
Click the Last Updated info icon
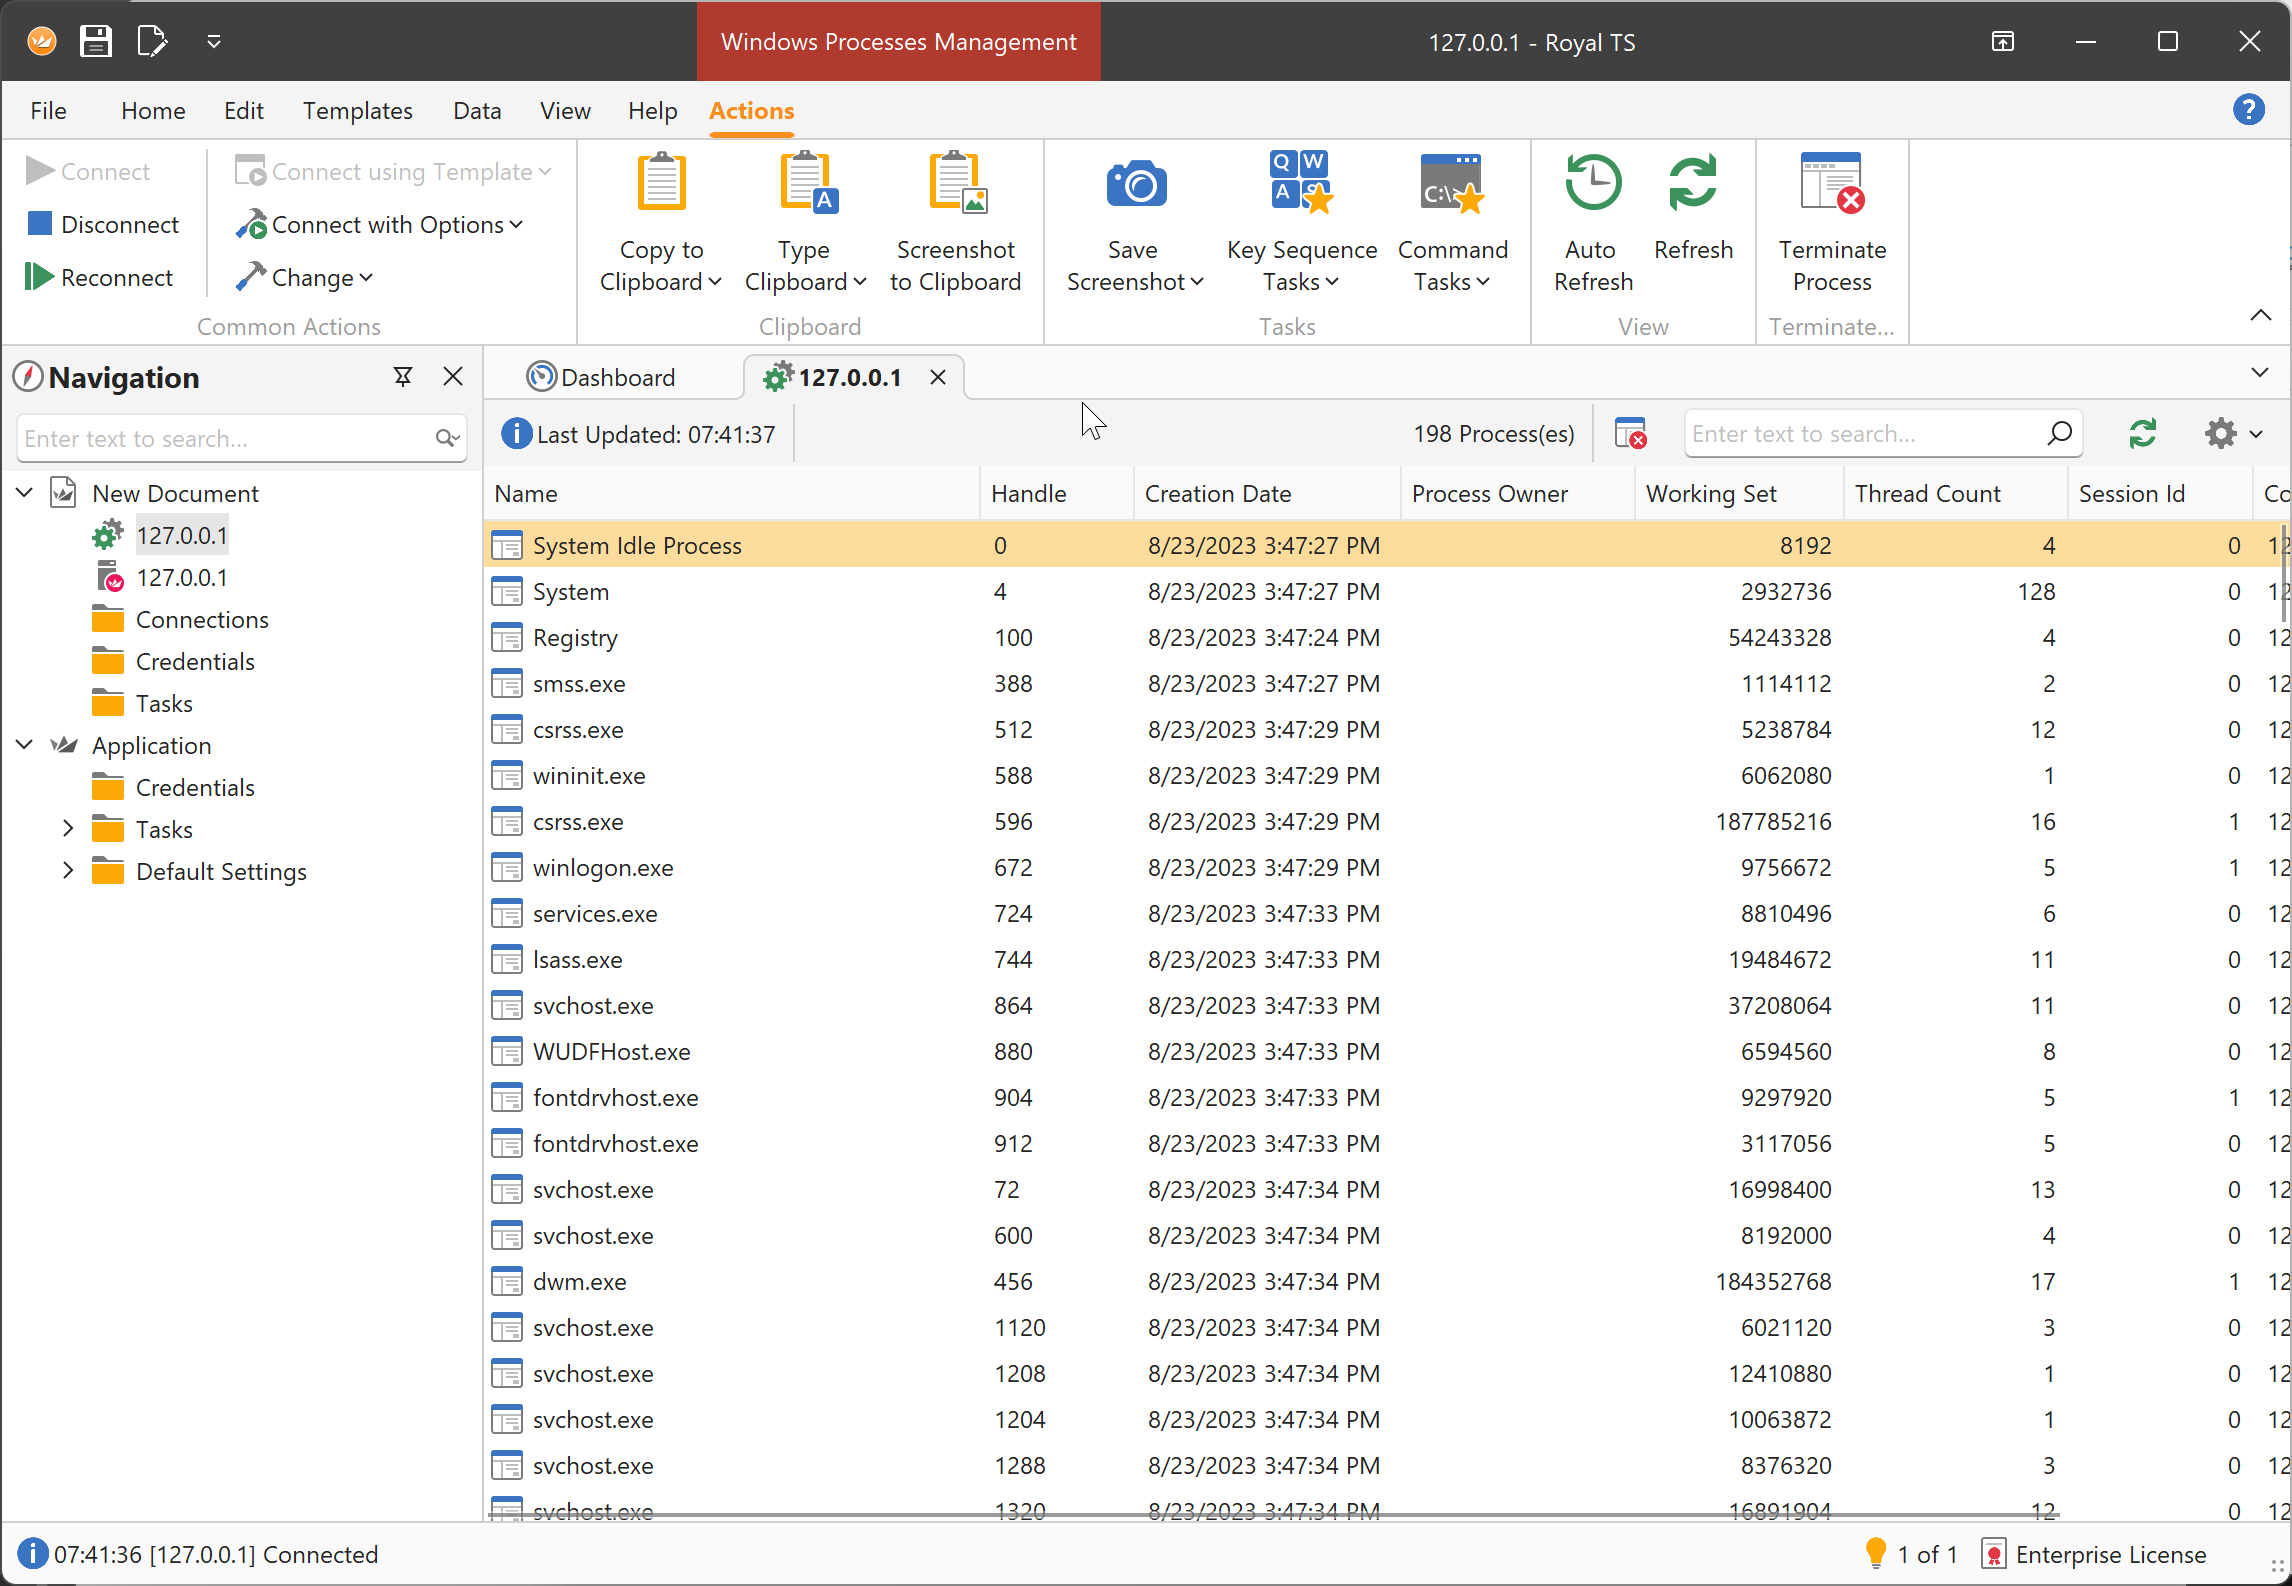coord(516,434)
